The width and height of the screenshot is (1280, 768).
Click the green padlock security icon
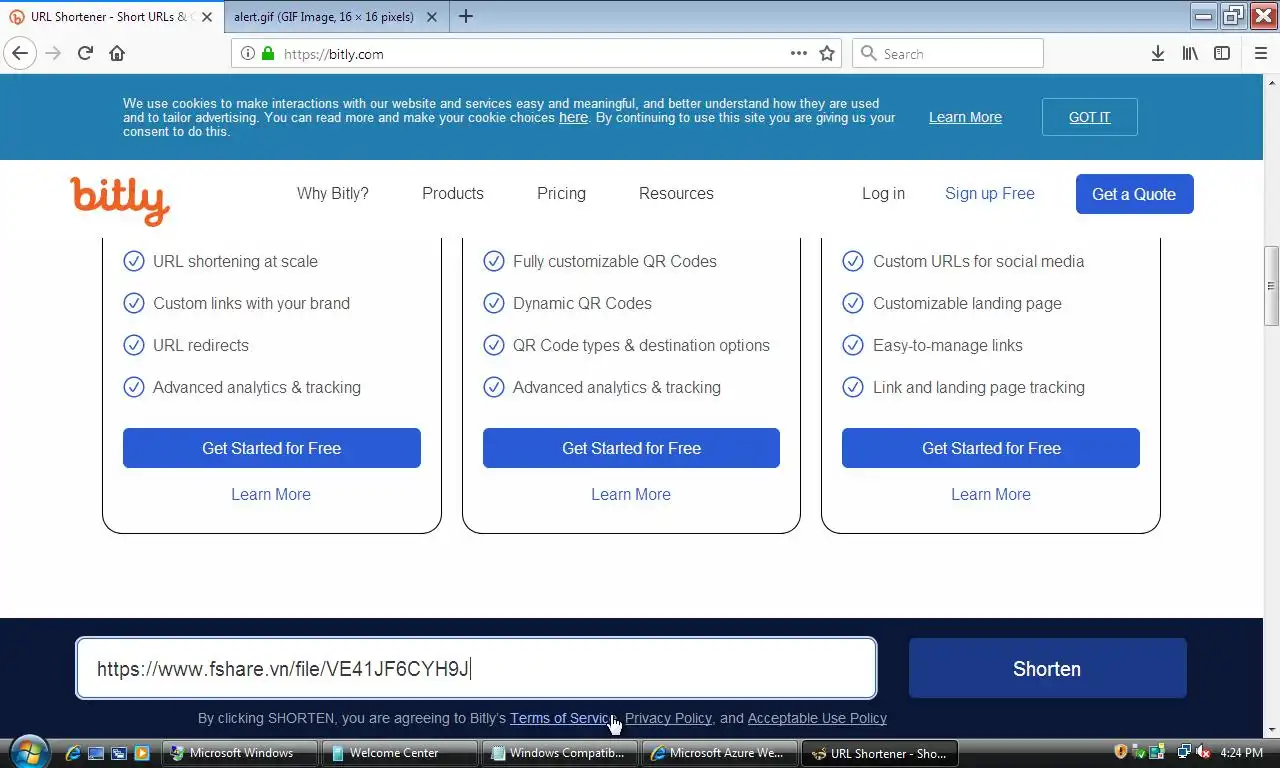pyautogui.click(x=267, y=54)
